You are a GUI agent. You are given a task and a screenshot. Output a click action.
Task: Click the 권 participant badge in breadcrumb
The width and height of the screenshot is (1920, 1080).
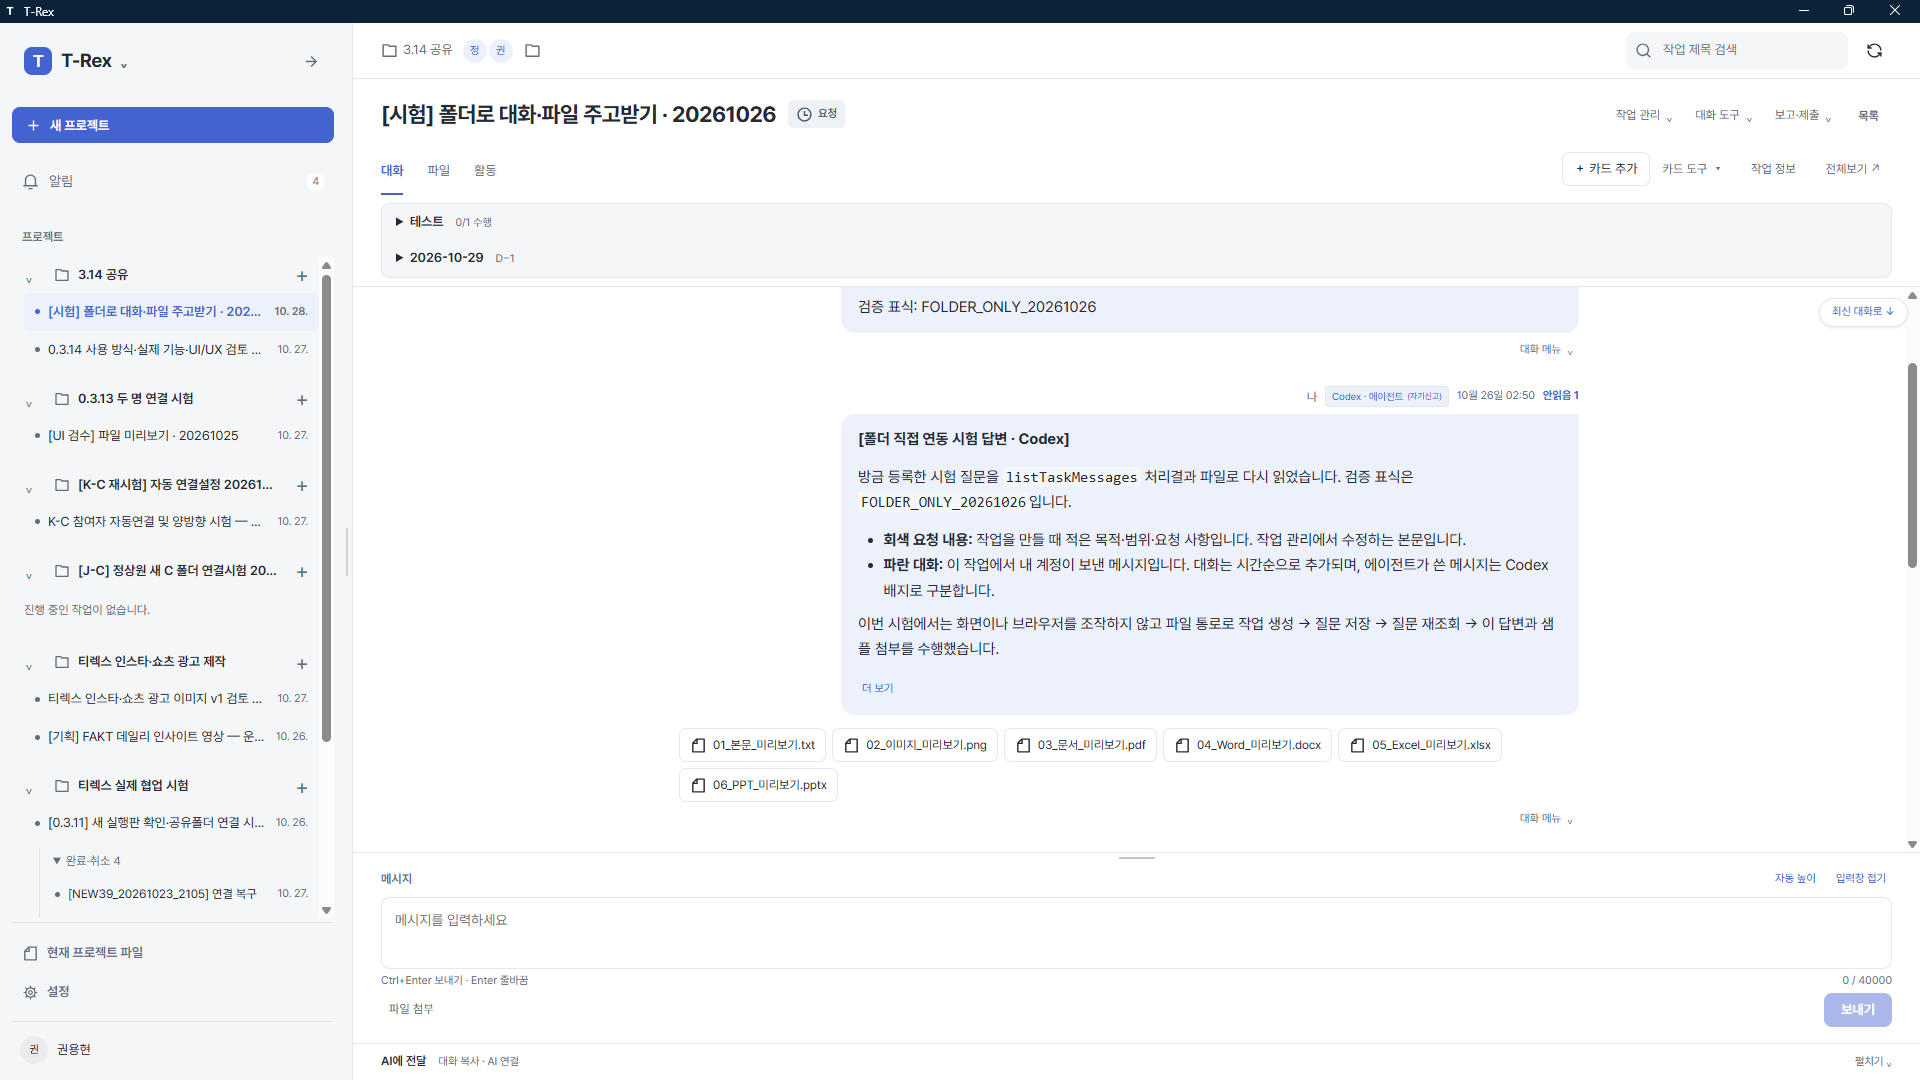(500, 50)
